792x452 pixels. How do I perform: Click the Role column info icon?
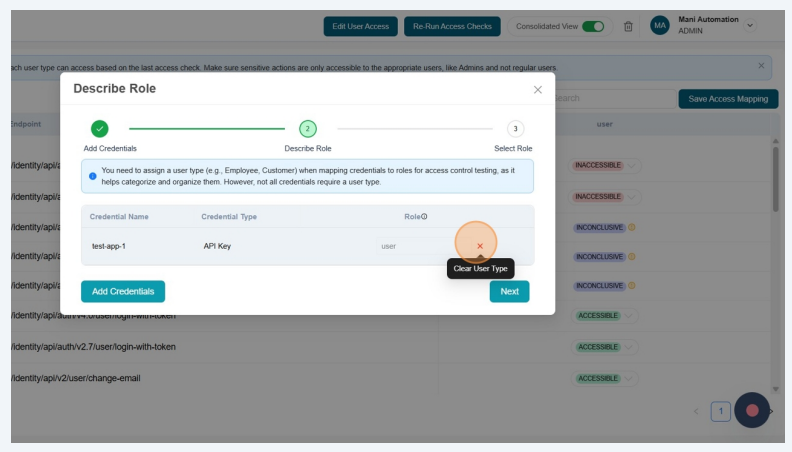[x=424, y=216]
